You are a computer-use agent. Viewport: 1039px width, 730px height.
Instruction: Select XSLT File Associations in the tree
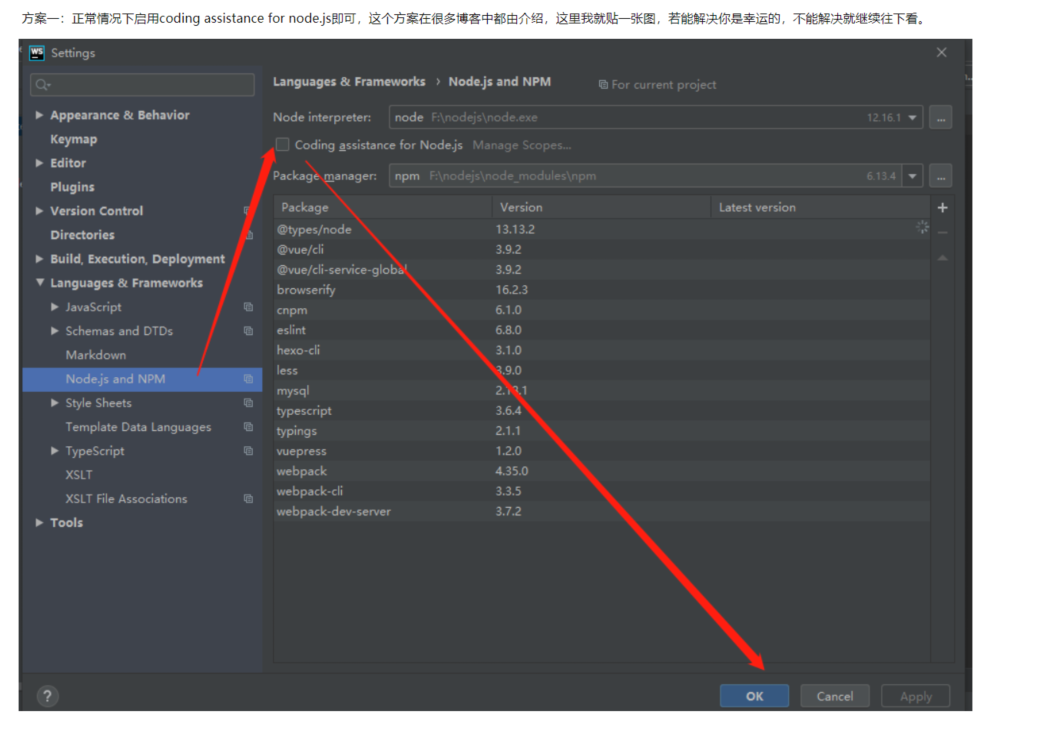126,498
